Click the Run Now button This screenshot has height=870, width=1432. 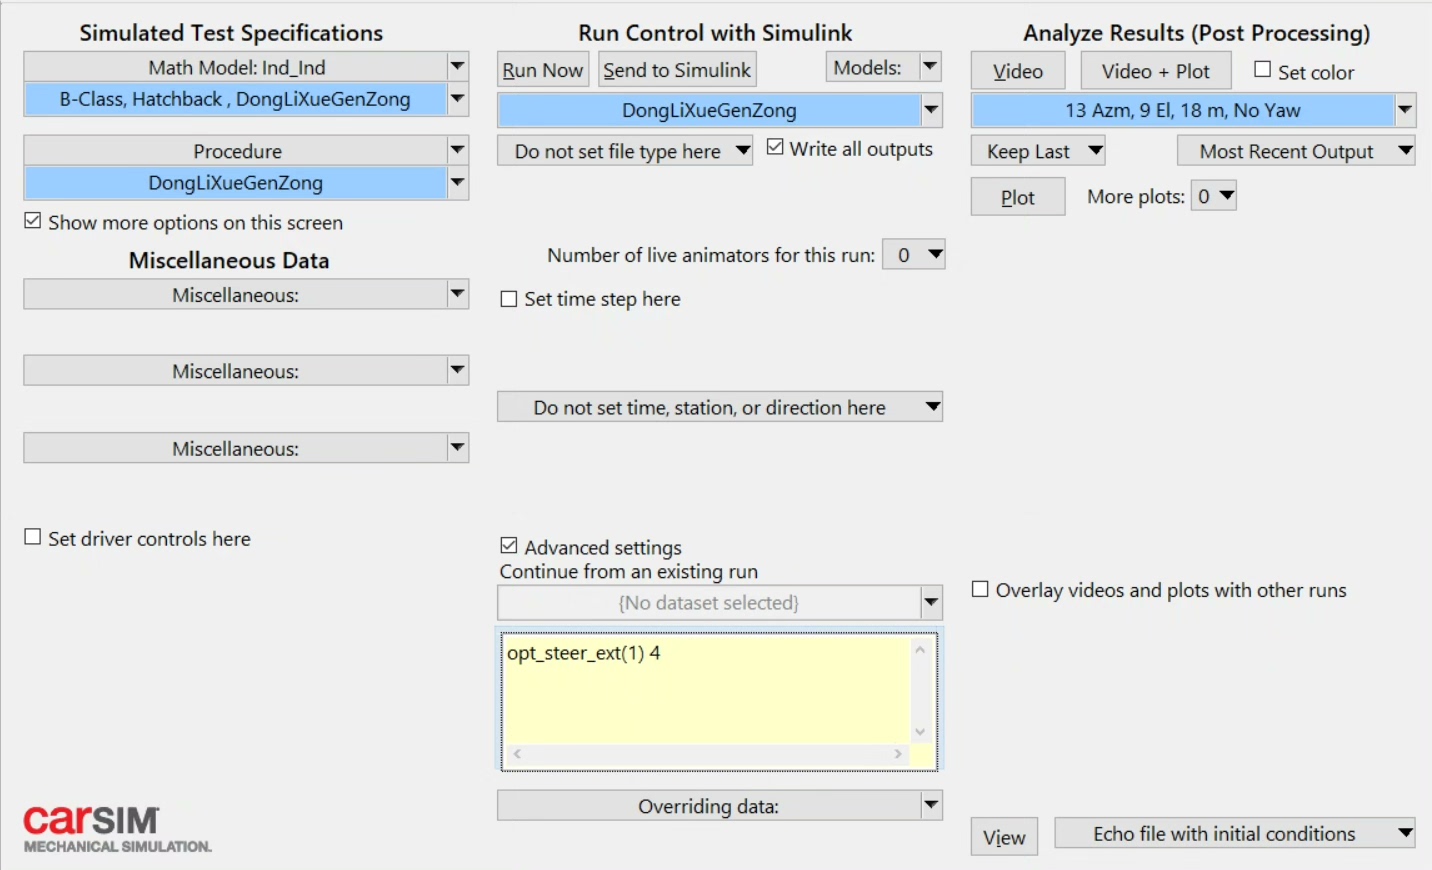coord(542,70)
